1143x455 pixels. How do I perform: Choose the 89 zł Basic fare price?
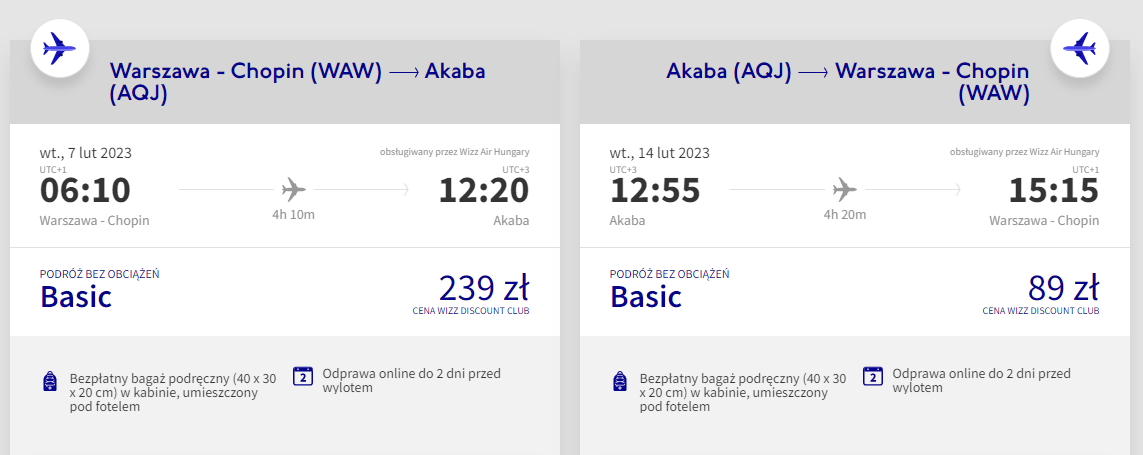tap(1064, 289)
